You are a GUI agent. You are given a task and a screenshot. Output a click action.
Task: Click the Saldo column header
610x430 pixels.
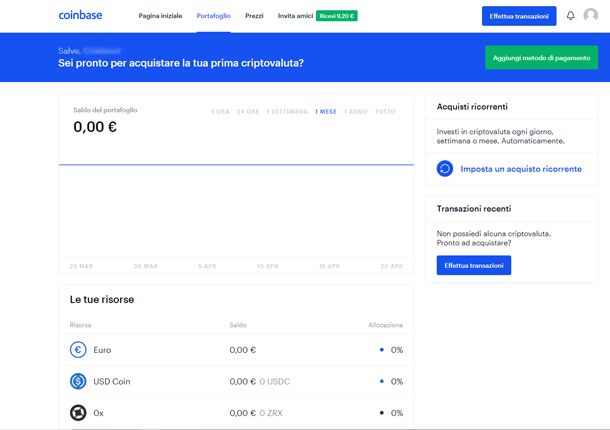[238, 325]
